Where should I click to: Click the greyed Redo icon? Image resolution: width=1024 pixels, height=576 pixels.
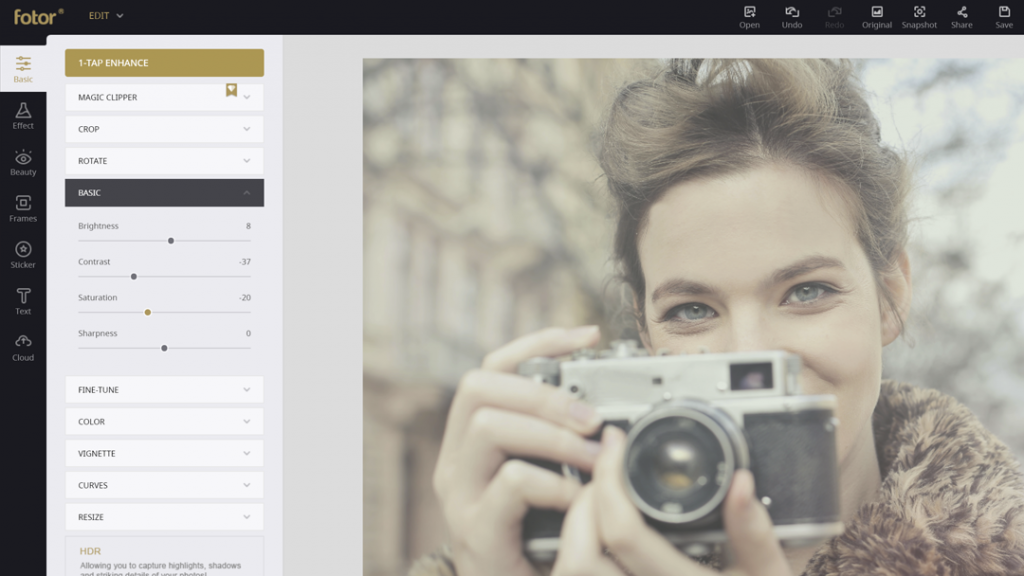coord(834,17)
